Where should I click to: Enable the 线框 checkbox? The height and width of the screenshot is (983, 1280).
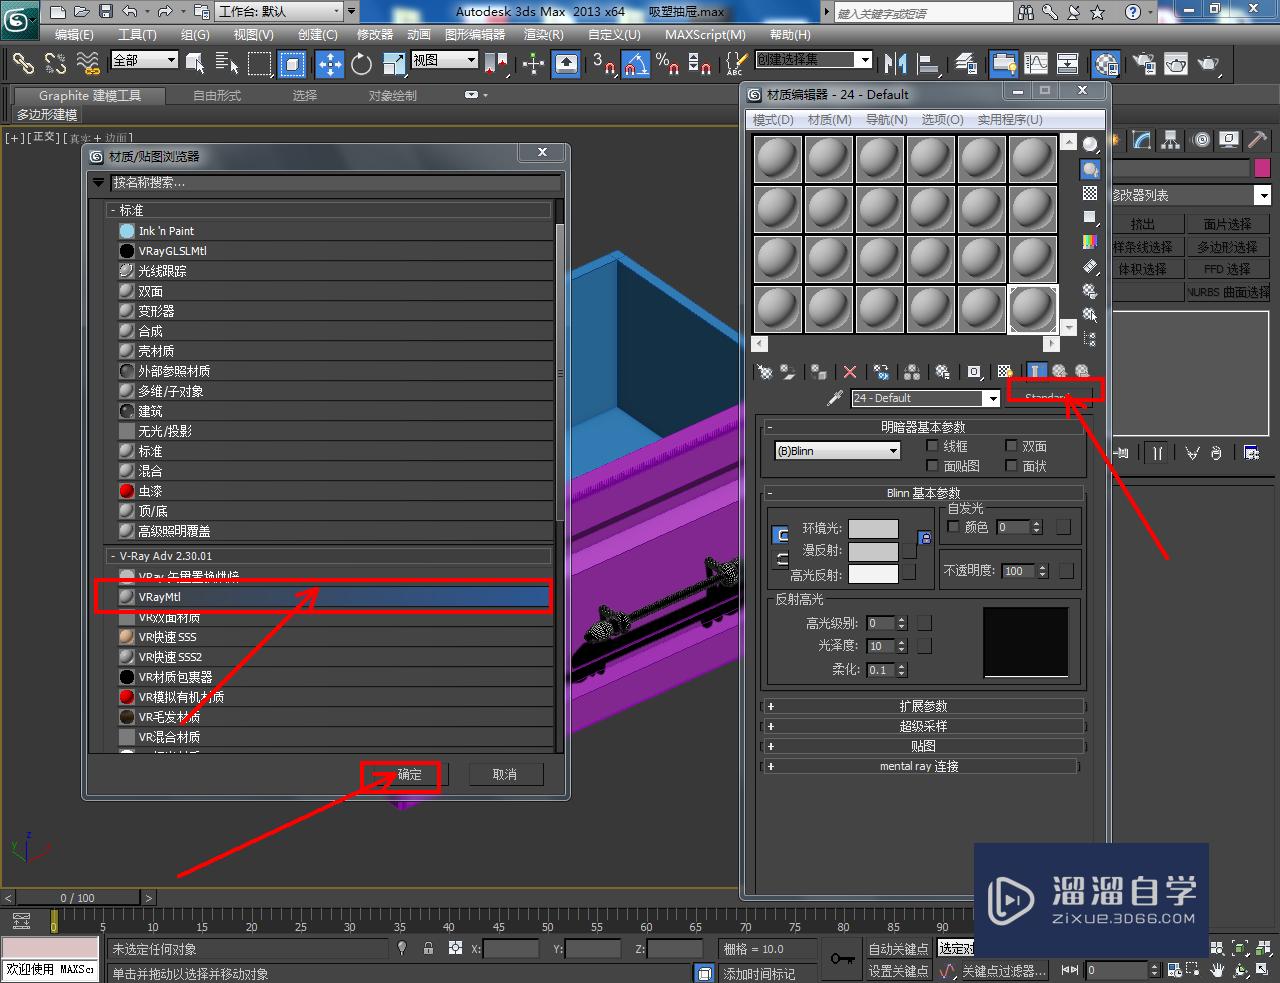[933, 446]
